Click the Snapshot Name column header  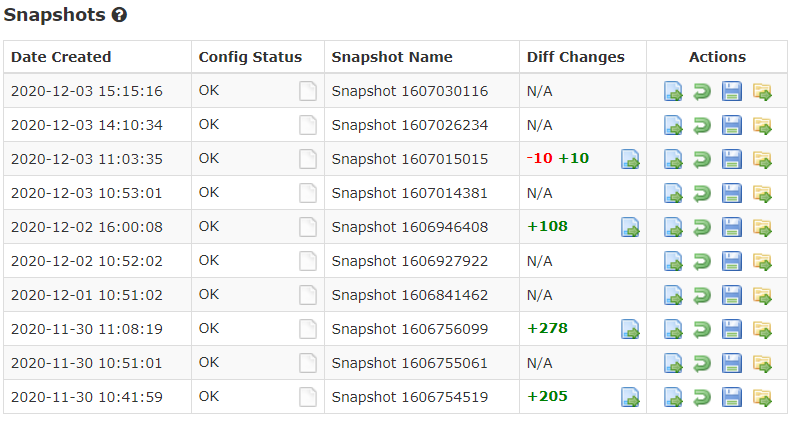(392, 57)
